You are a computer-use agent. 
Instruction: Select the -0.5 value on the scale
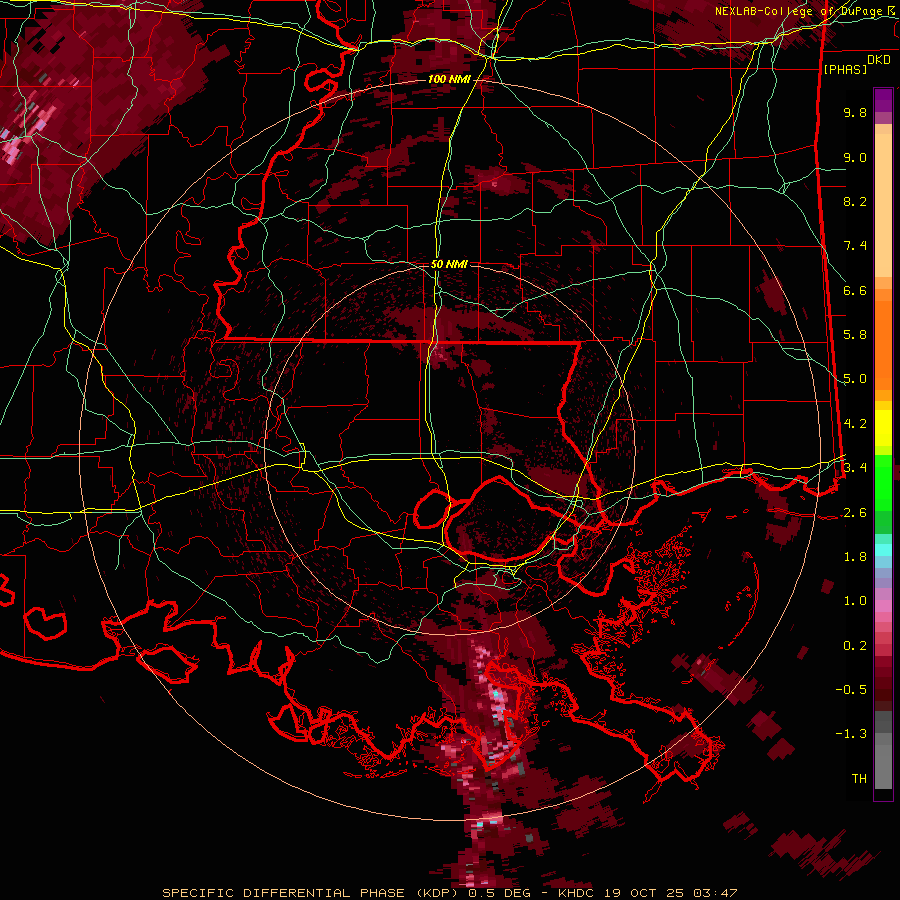tap(851, 690)
